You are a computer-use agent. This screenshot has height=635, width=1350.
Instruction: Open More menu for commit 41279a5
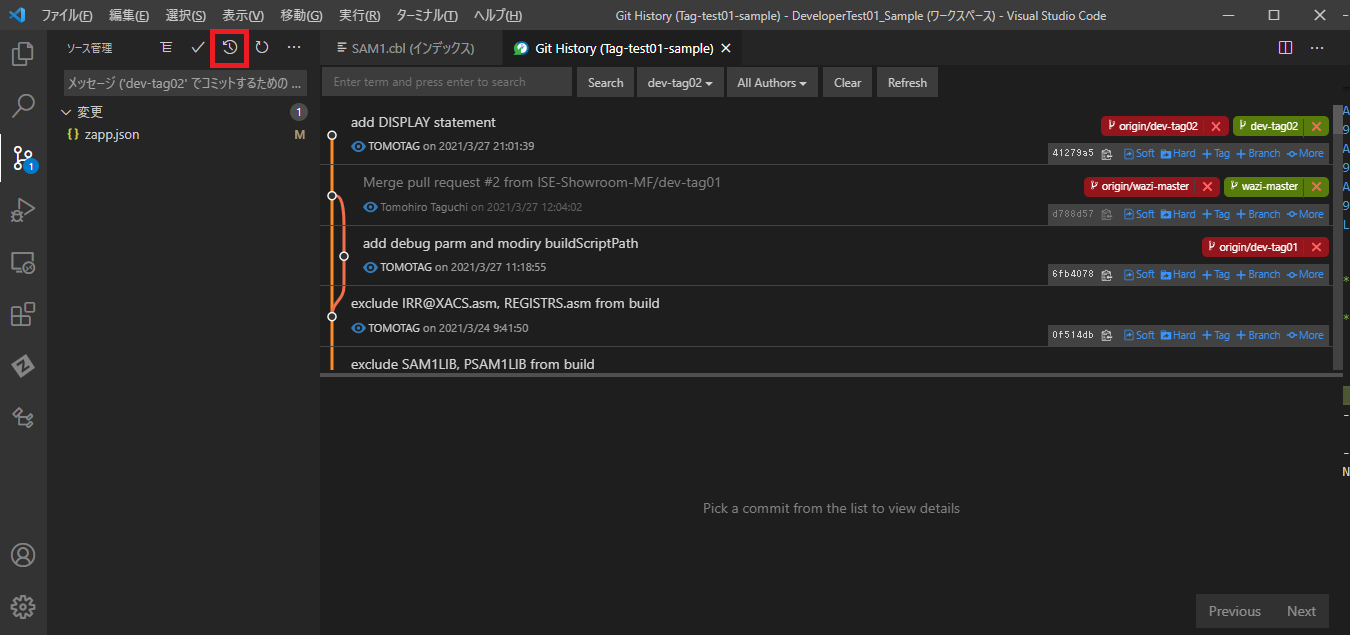tap(1305, 154)
